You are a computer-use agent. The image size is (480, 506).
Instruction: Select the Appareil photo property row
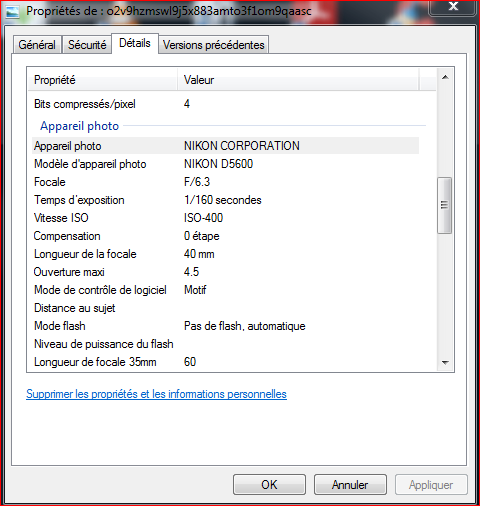pos(226,146)
